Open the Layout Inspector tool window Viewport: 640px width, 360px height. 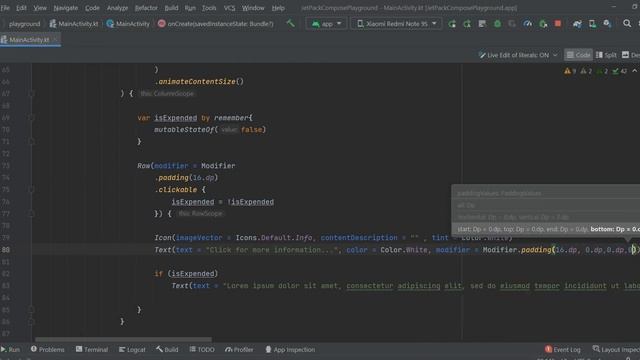616,349
